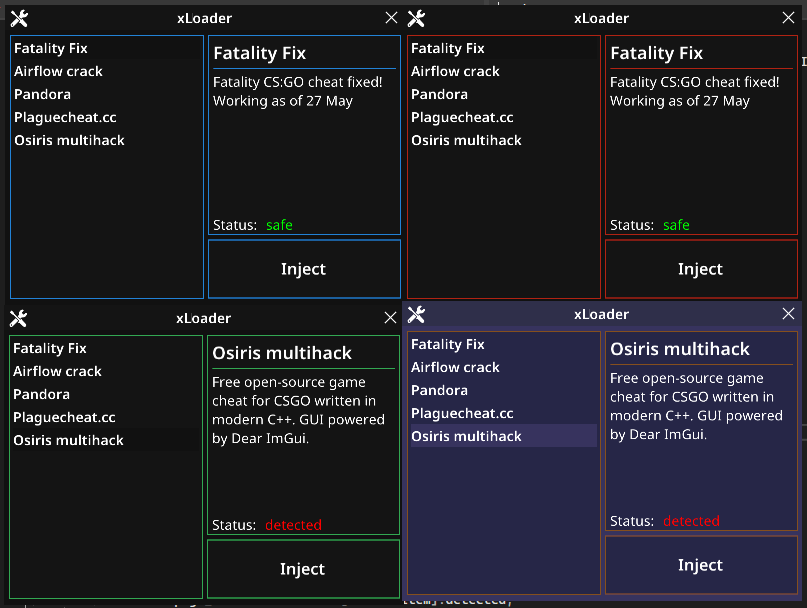
Task: Close the red-bordered xLoader window
Action: click(788, 18)
